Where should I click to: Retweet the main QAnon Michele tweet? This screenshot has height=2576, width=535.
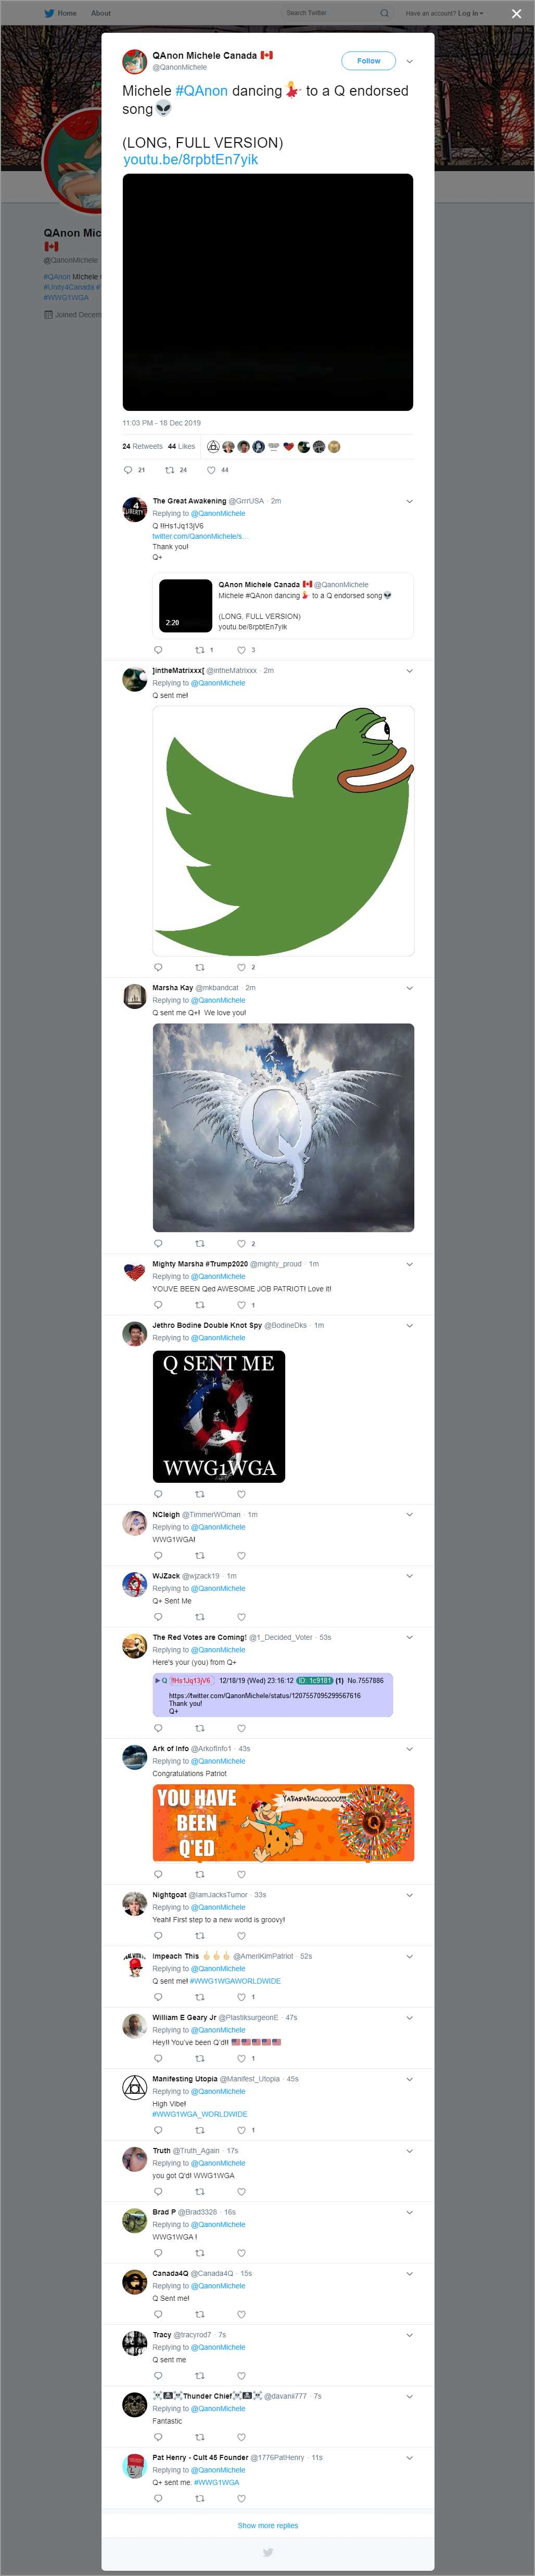click(169, 470)
